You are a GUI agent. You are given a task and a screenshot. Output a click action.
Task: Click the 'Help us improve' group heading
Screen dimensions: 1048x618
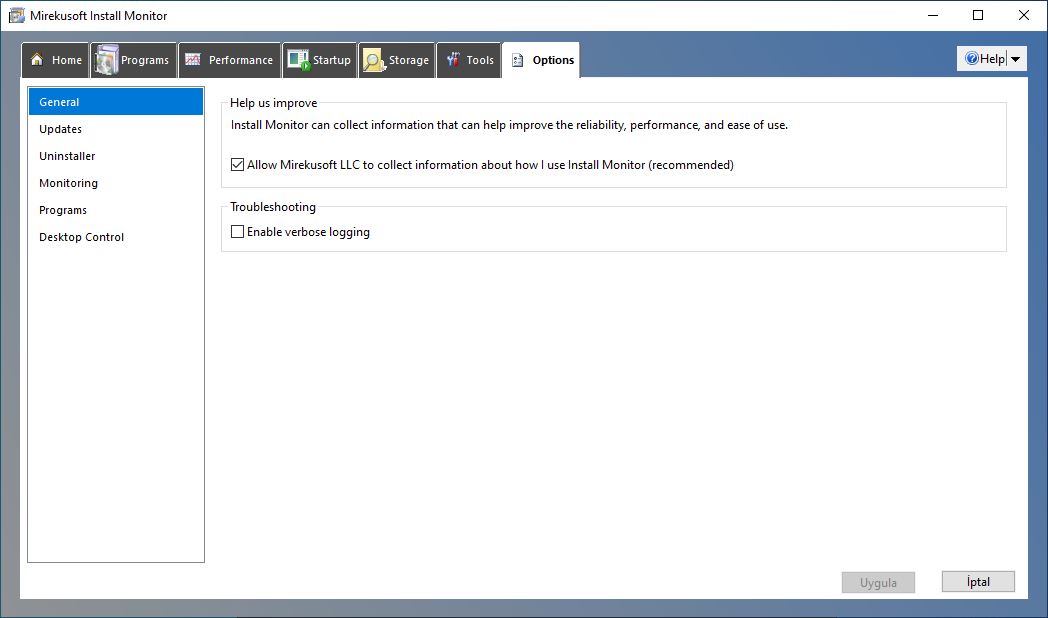(x=273, y=103)
